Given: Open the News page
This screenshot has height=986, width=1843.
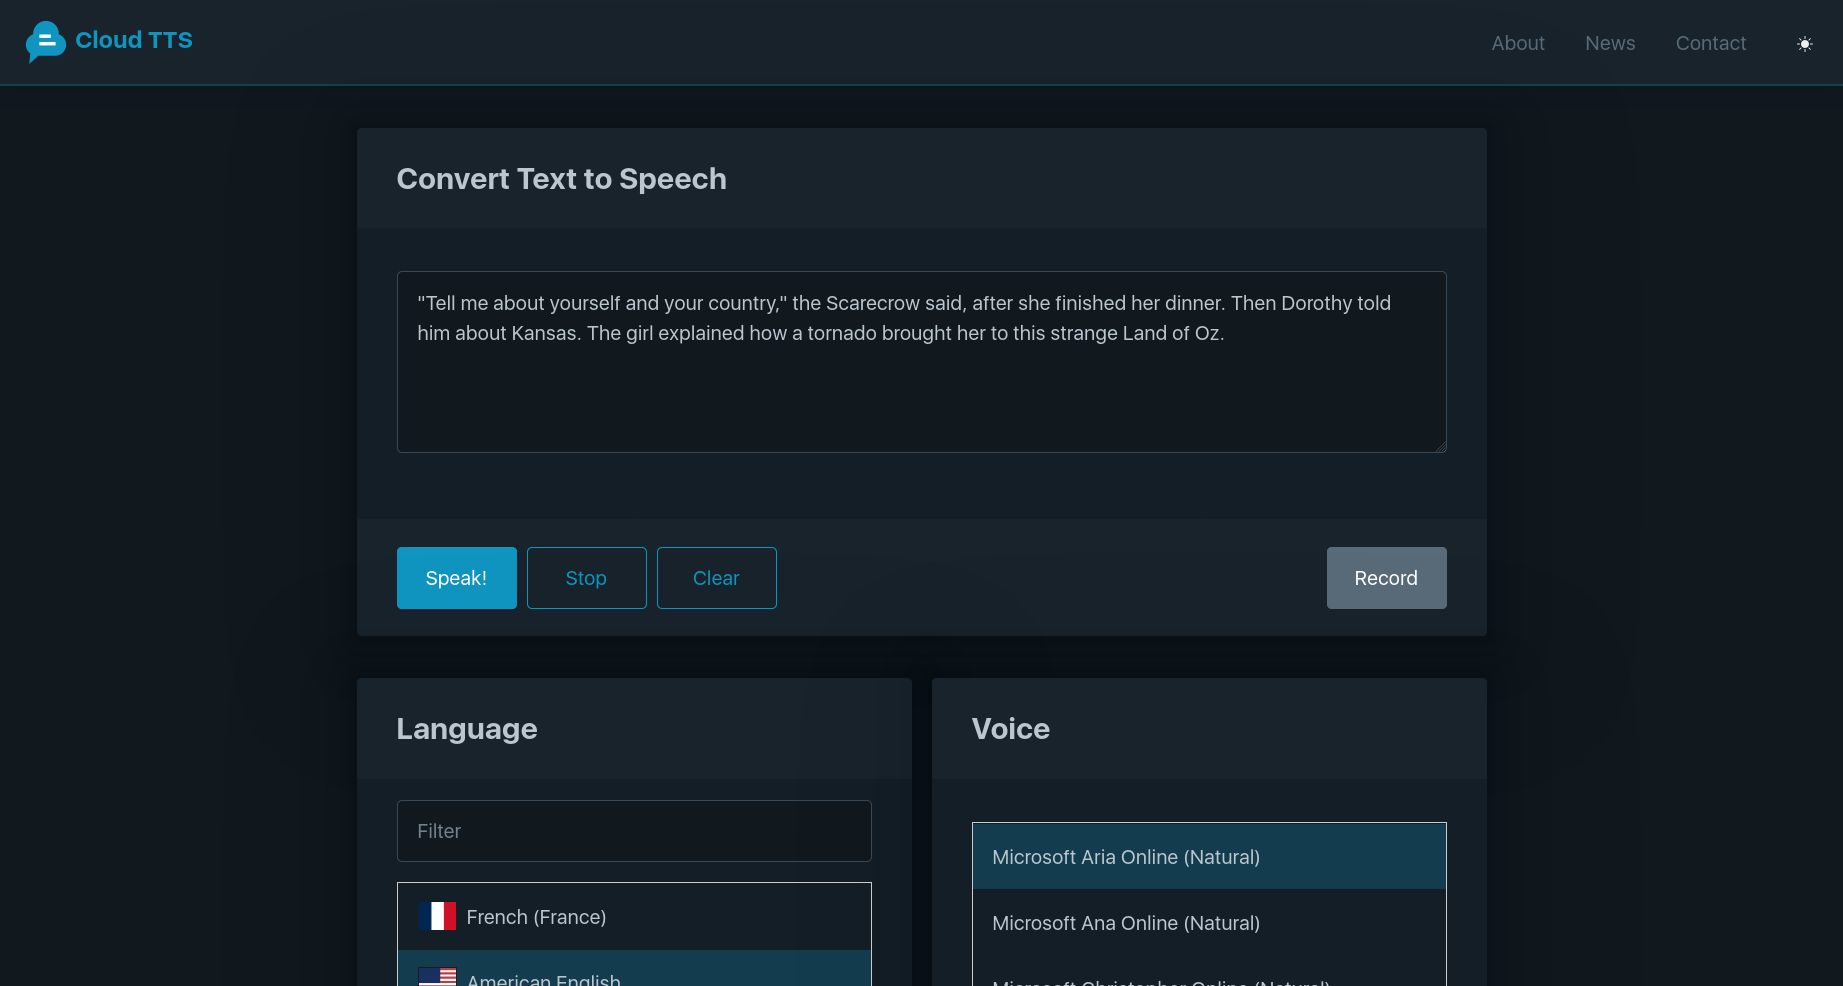Looking at the screenshot, I should tap(1609, 43).
